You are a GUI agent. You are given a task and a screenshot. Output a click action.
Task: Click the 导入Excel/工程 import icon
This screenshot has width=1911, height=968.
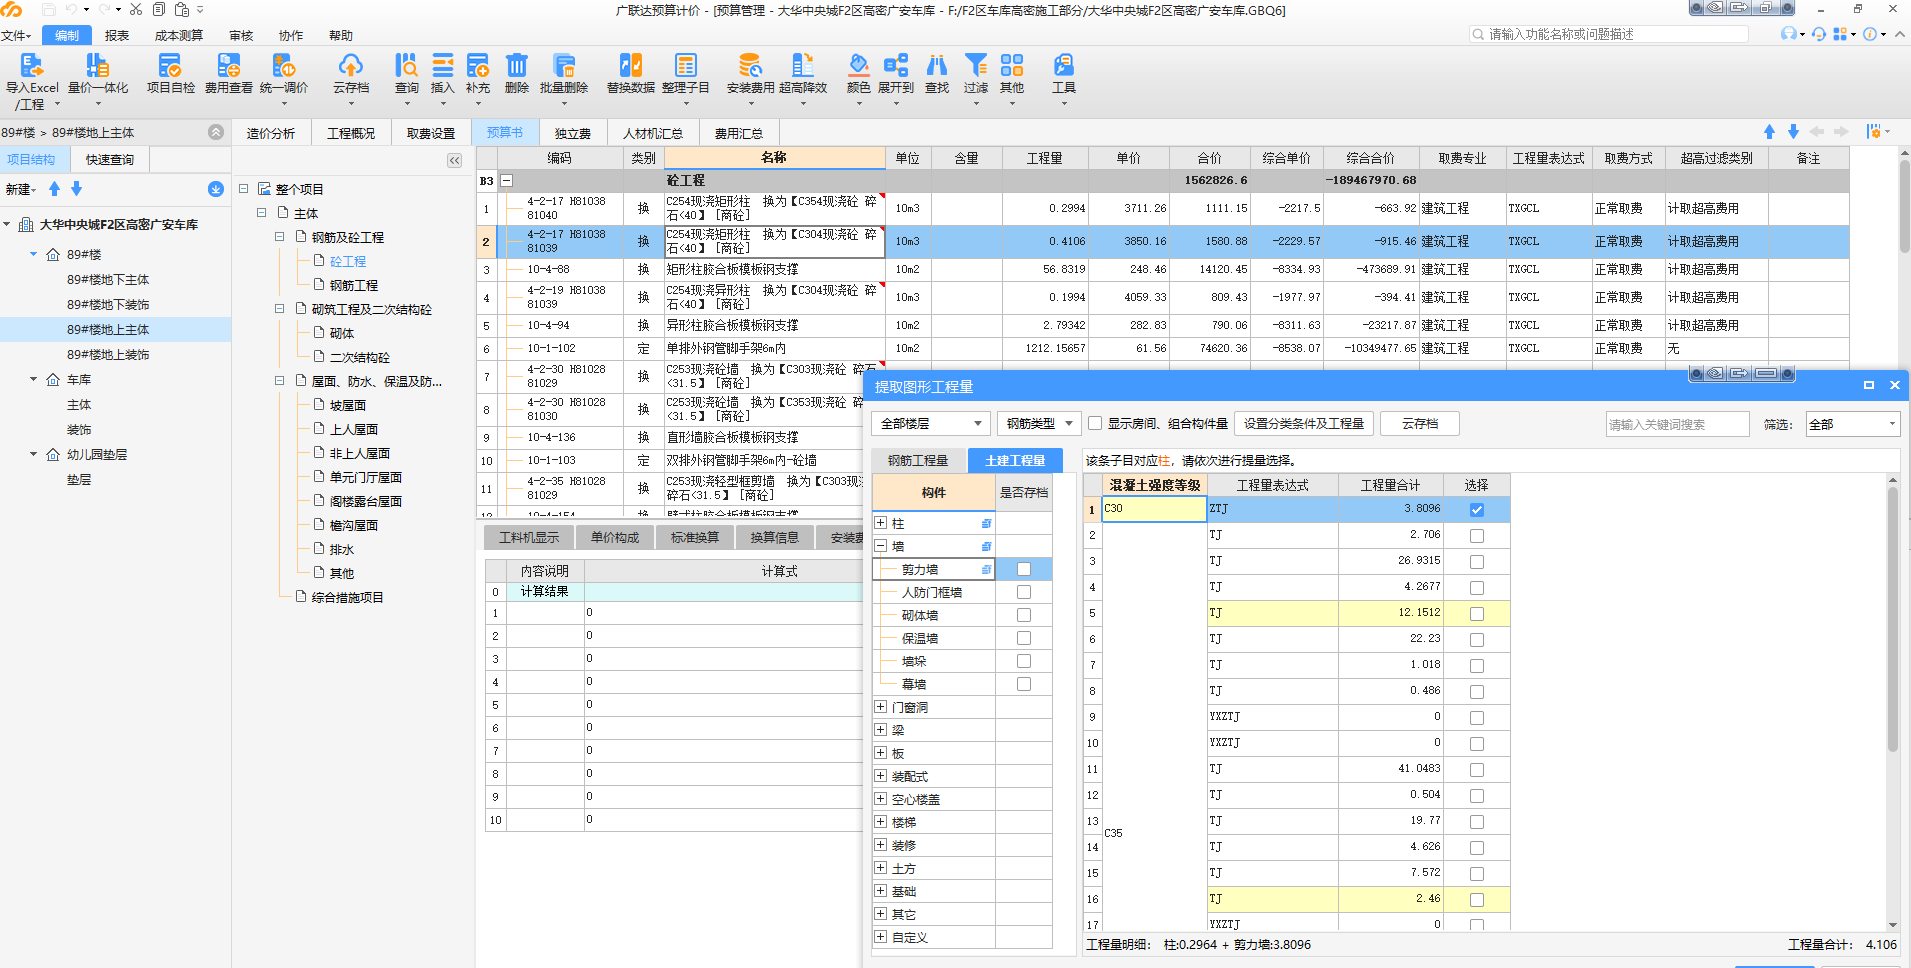coord(31,67)
